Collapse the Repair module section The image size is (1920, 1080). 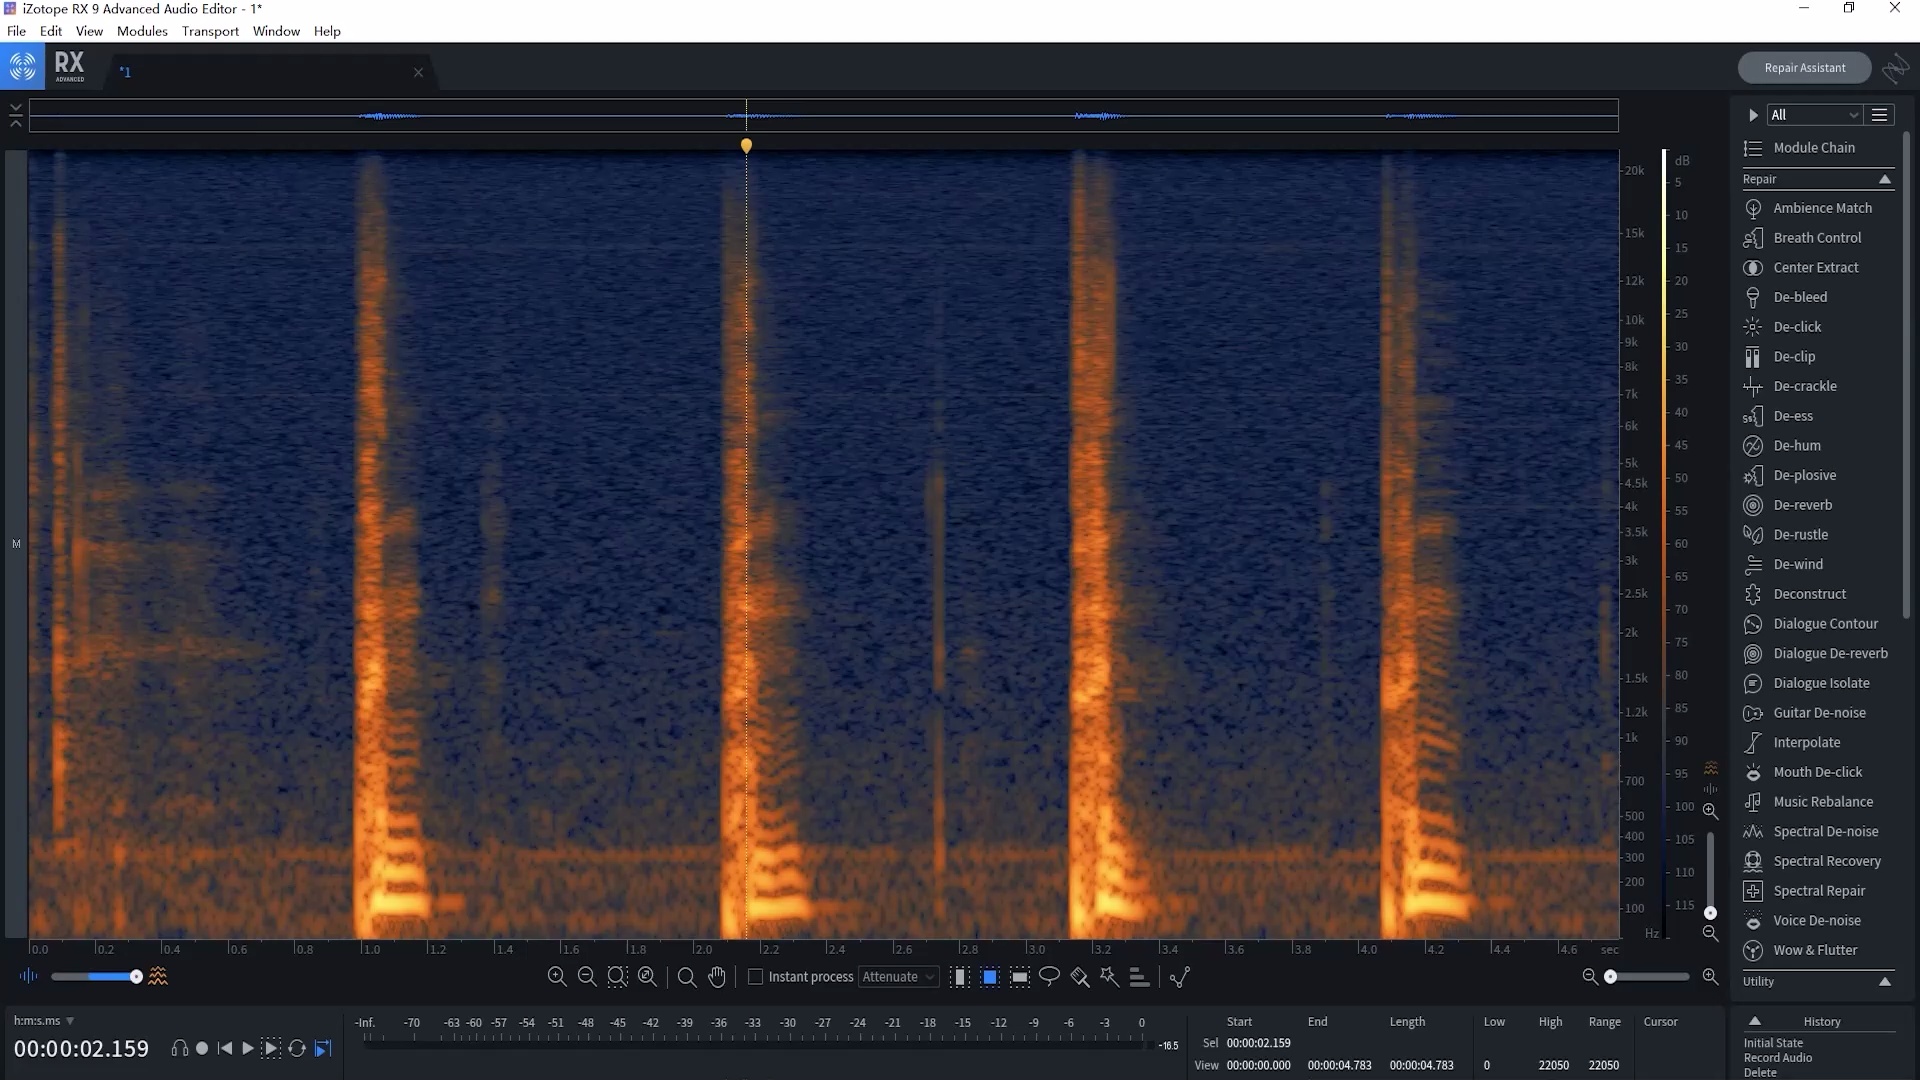click(x=1885, y=179)
